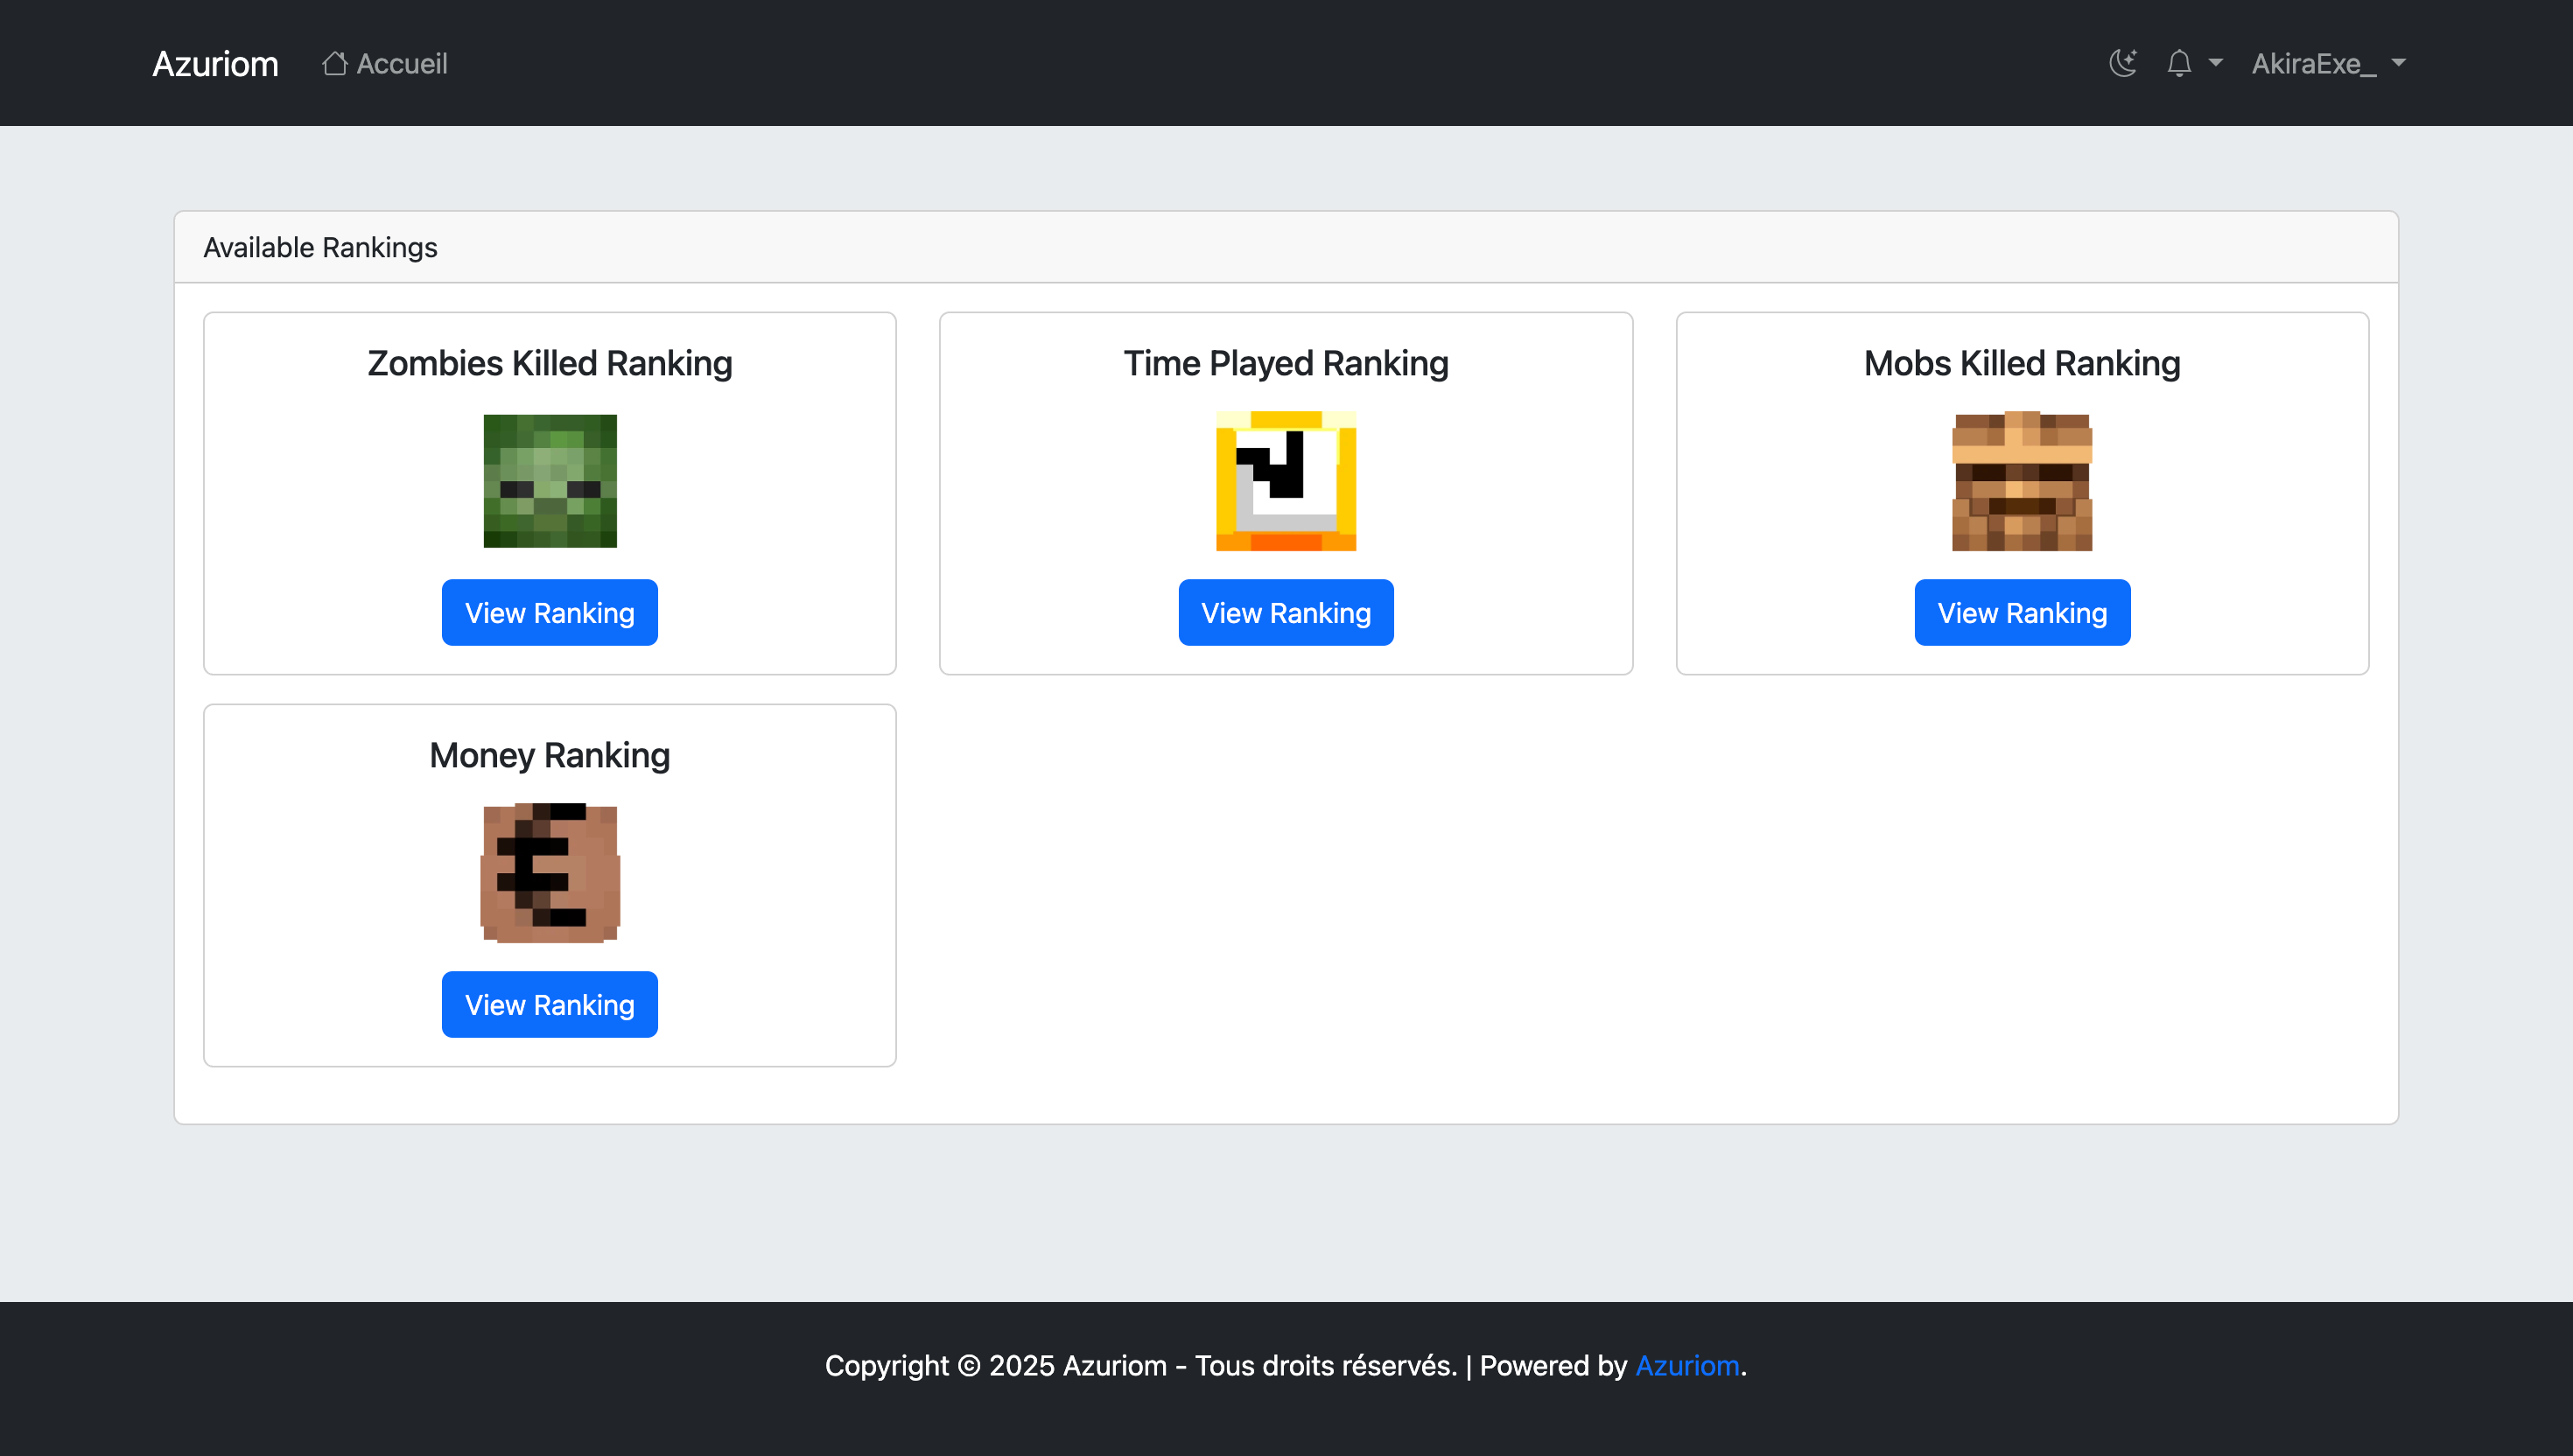Click the Available Rankings header text
Viewport: 2573px width, 1456px height.
point(320,247)
